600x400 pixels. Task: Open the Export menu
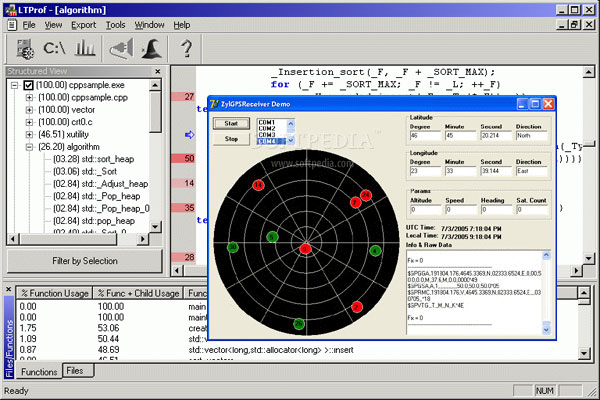84,23
